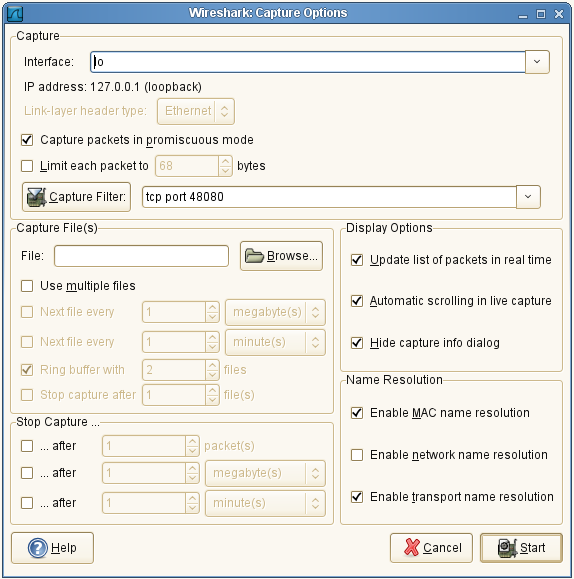Click the capture File name input field
Image resolution: width=574 pixels, height=579 pixels.
(141, 256)
